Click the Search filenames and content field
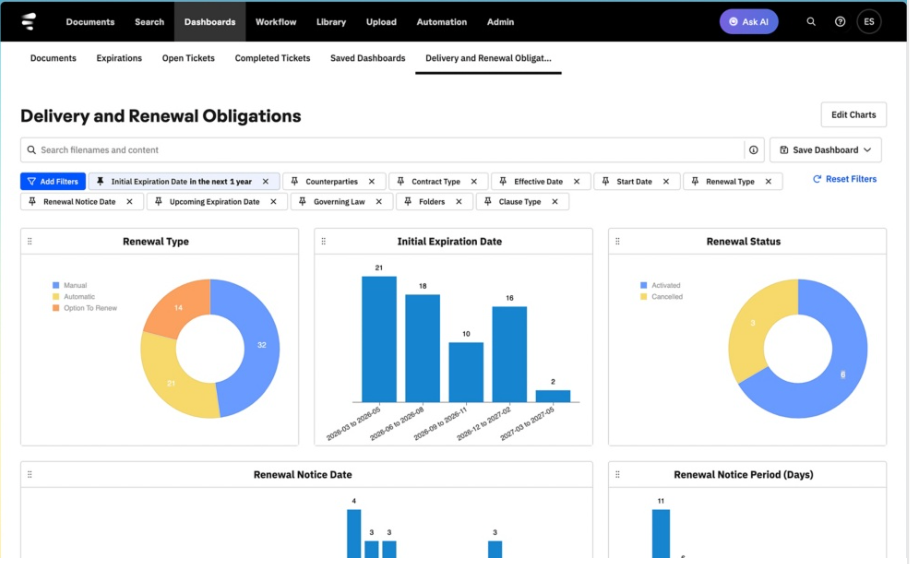Image resolution: width=910 pixels, height=564 pixels. click(383, 150)
